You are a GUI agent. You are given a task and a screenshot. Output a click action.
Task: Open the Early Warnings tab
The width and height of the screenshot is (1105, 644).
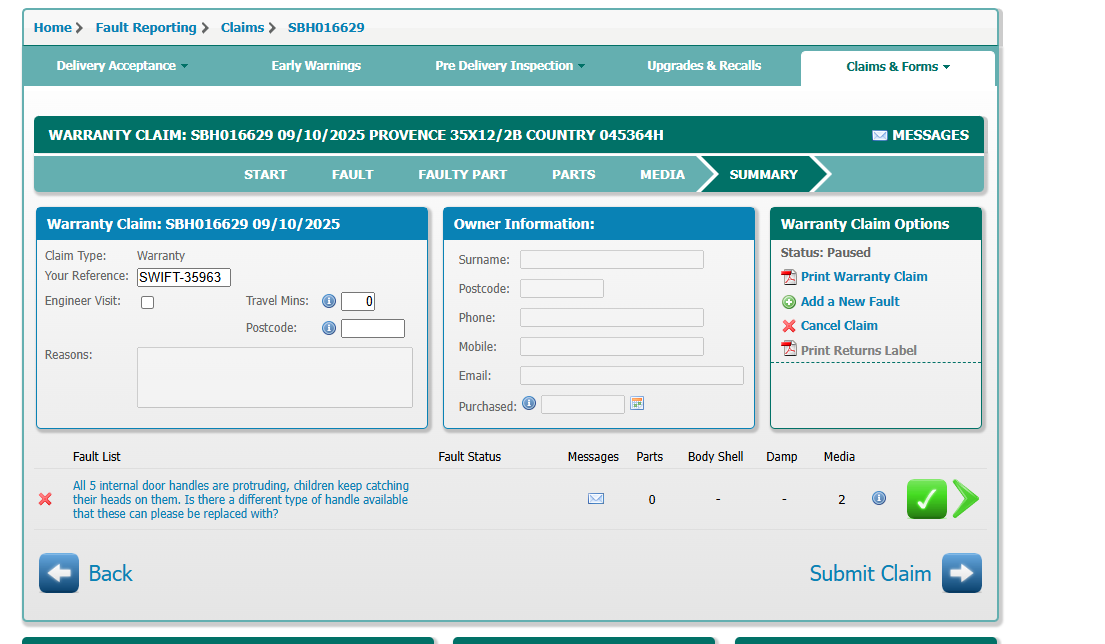click(316, 66)
